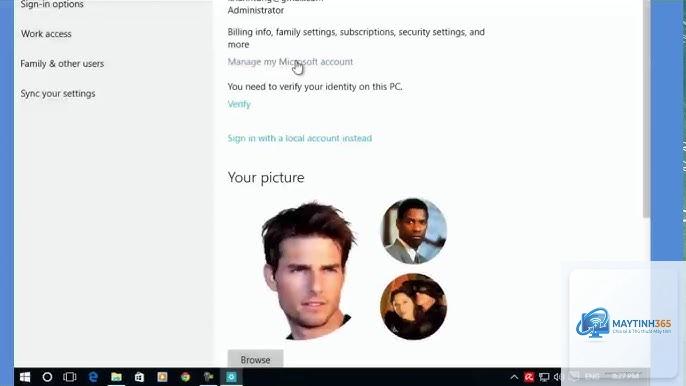This screenshot has height=386, width=686.
Task: Open Task View in taskbar
Action: coord(70,377)
